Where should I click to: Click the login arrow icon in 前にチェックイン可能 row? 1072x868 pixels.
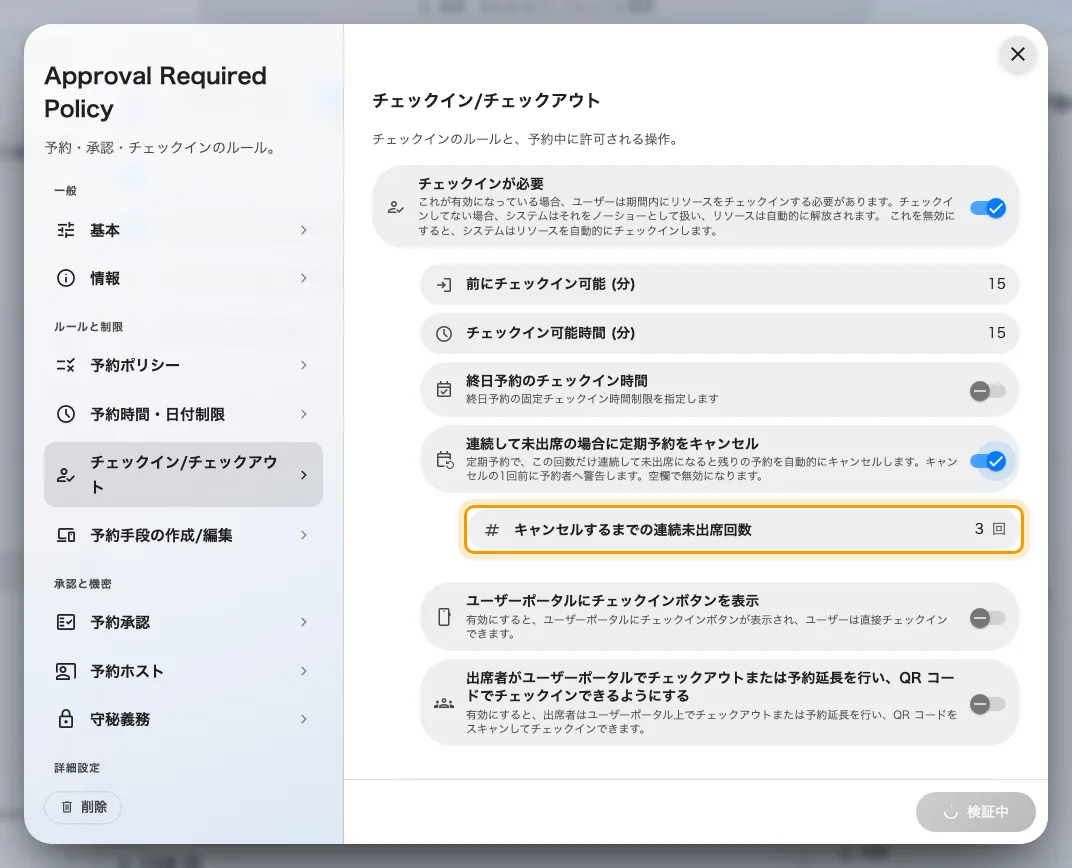tap(444, 284)
